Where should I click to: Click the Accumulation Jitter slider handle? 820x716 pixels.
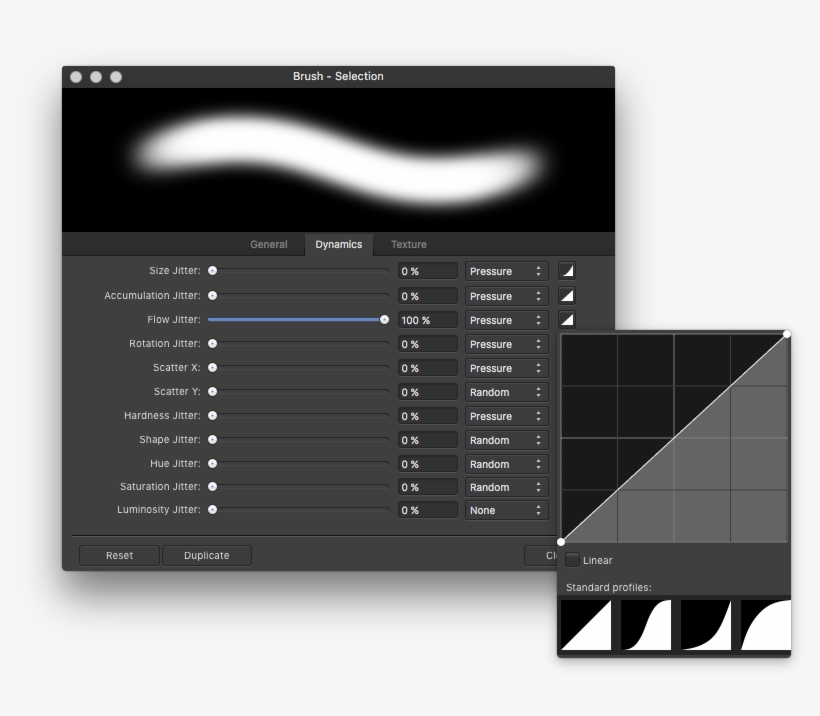click(212, 296)
